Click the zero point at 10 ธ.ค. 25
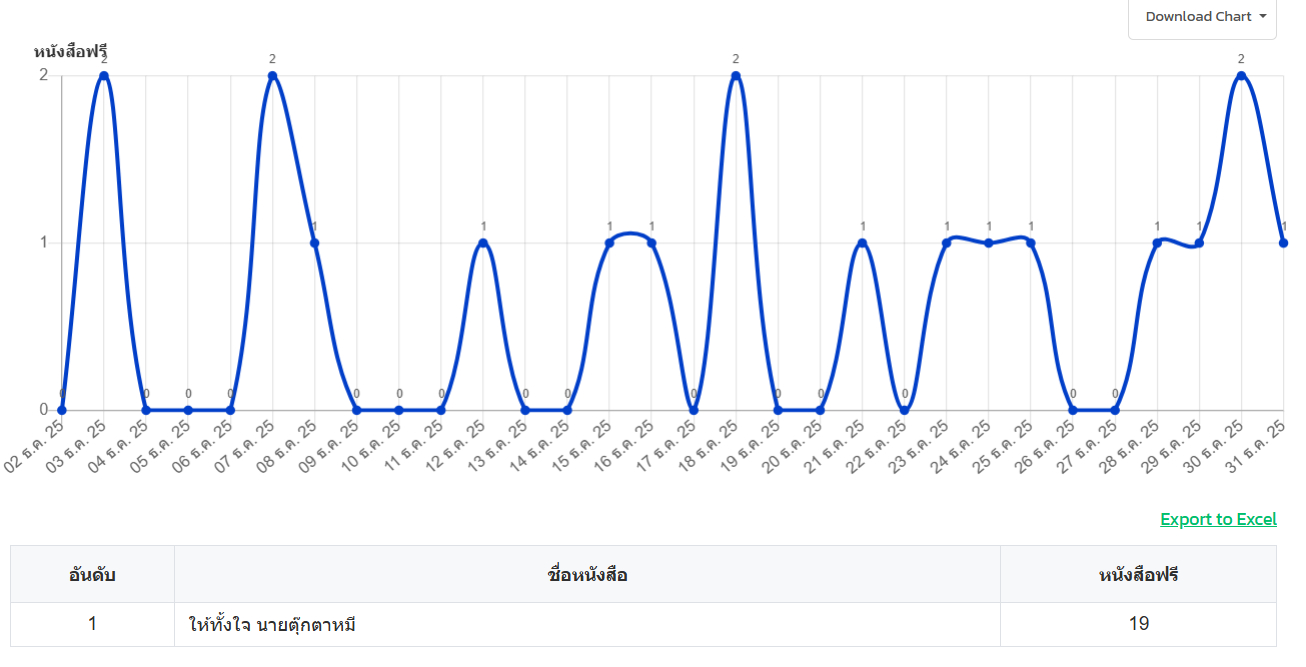1306x667 pixels. 399,410
